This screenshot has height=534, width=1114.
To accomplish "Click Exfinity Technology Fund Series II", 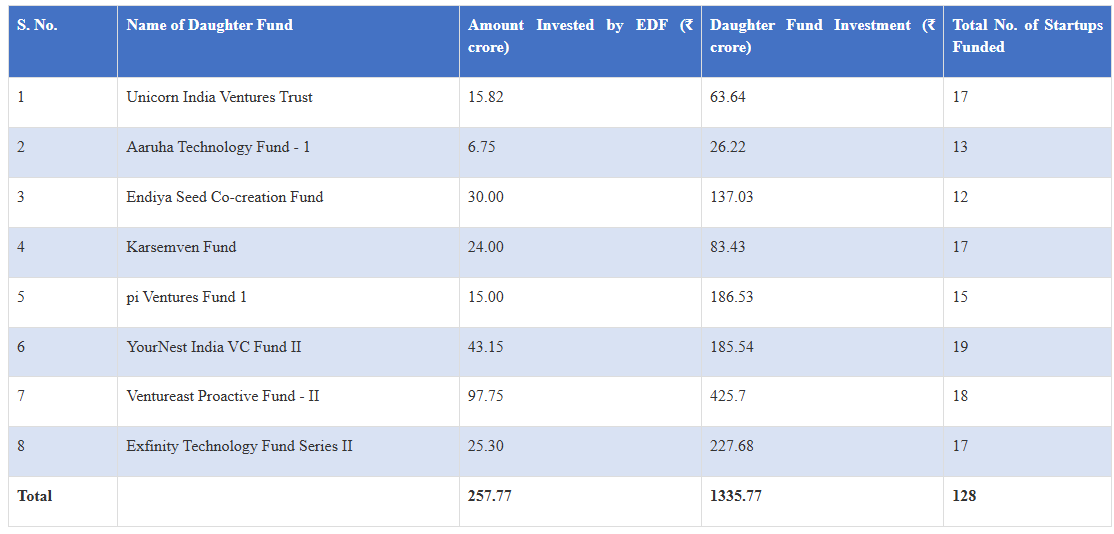I will pyautogui.click(x=239, y=446).
